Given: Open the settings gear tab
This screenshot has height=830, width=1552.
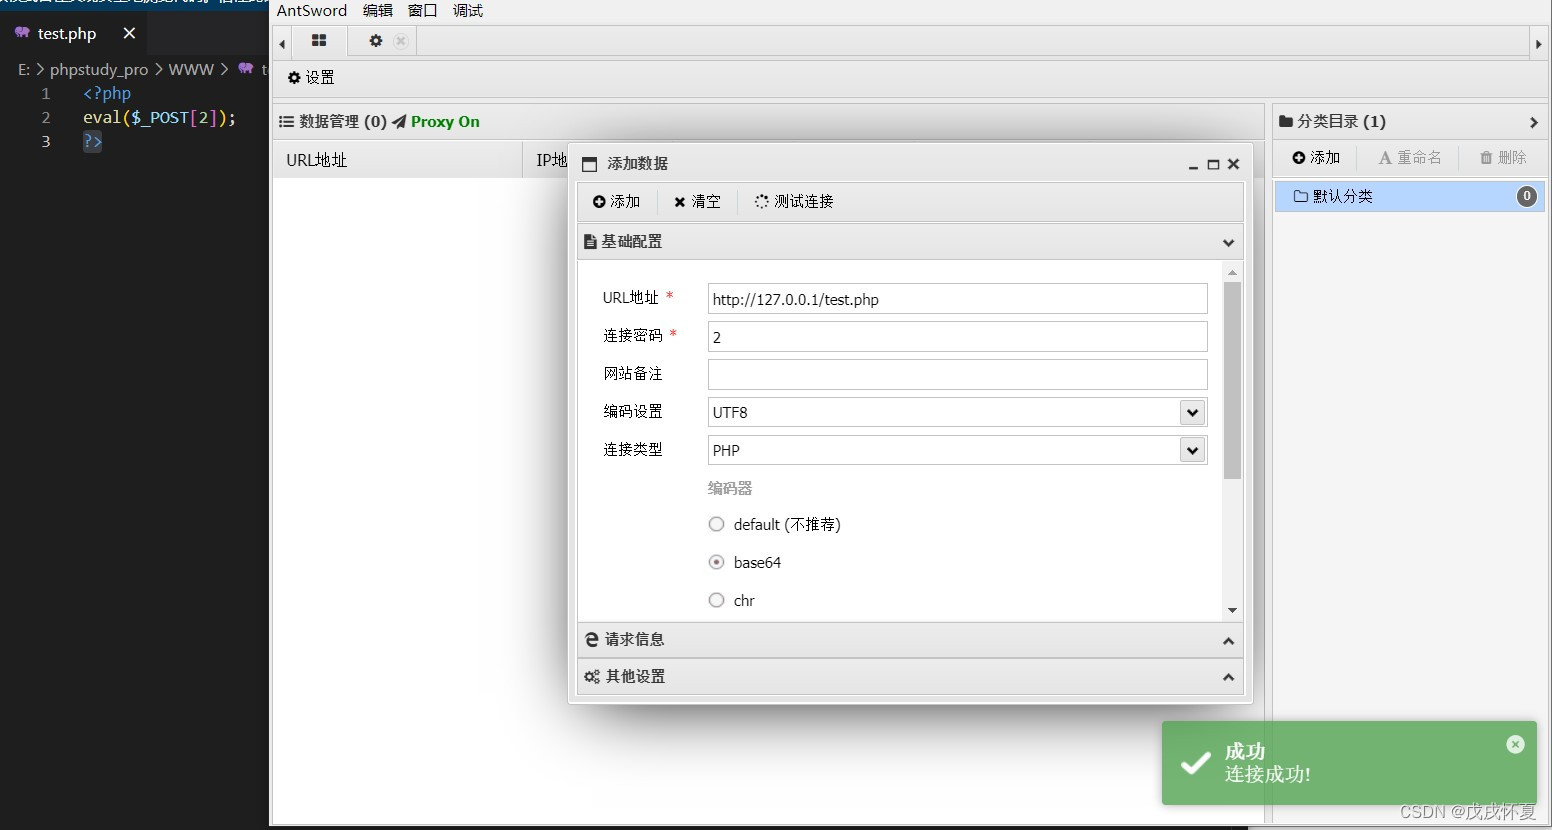Looking at the screenshot, I should pos(376,41).
